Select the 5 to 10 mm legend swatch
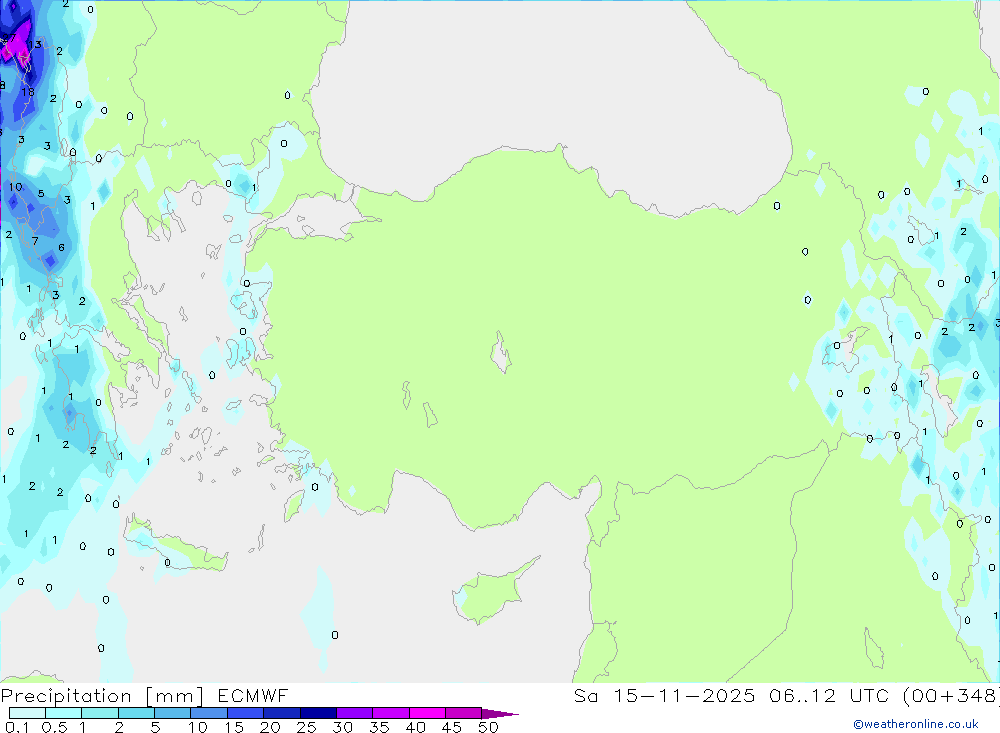 click(173, 713)
